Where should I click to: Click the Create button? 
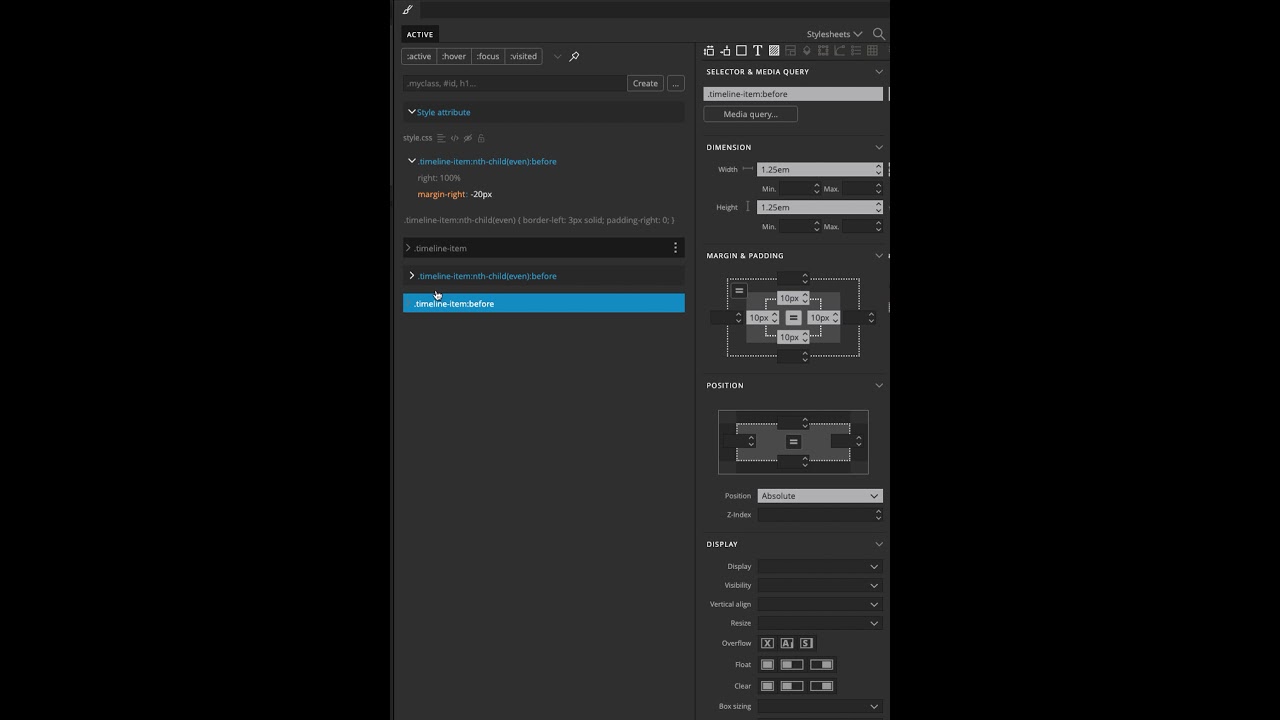point(645,84)
